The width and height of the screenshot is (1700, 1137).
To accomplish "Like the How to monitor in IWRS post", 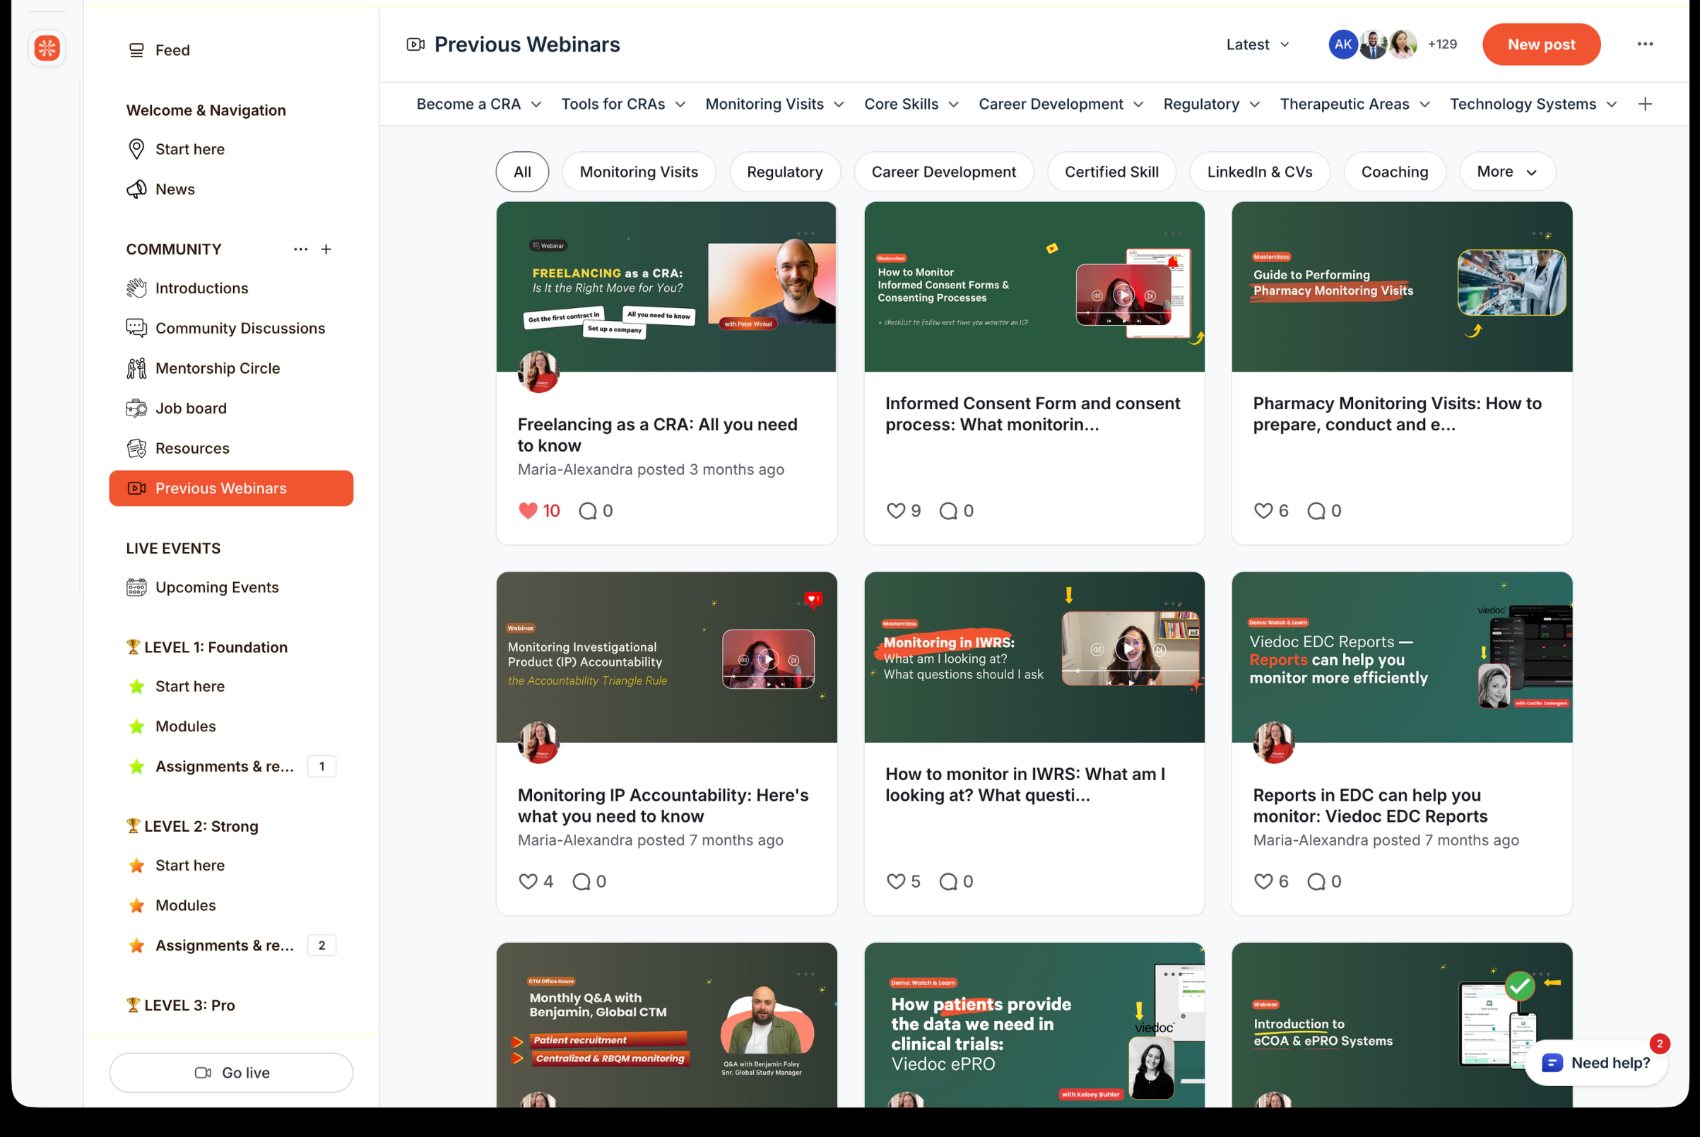I will [x=904, y=881].
